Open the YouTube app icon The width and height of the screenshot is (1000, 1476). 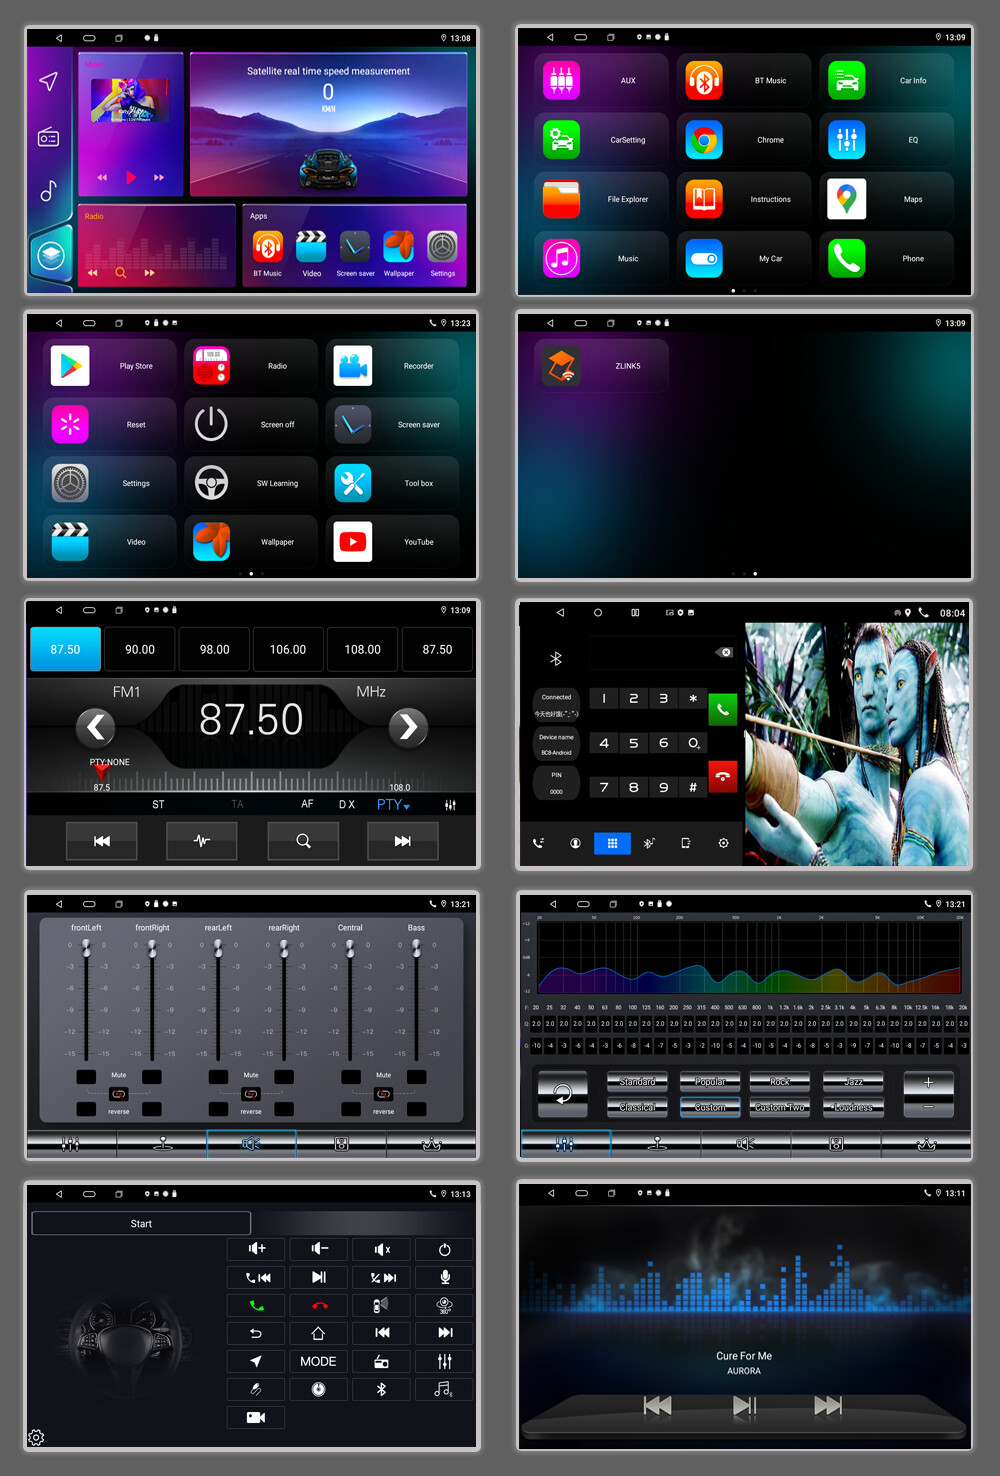(x=353, y=542)
